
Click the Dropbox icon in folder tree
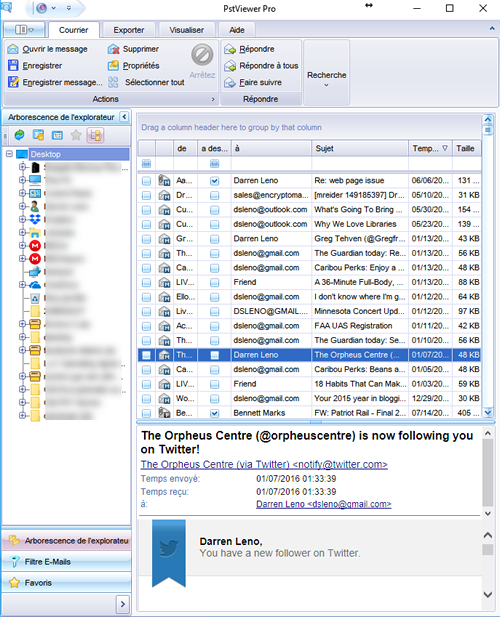pos(35,219)
